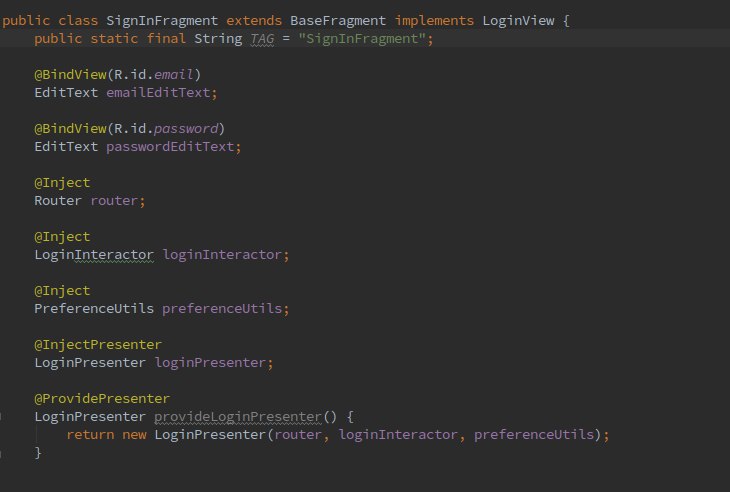This screenshot has height=492, width=730.
Task: Click preferenceUtils argument in LoginPresenter constructor
Action: click(534, 435)
